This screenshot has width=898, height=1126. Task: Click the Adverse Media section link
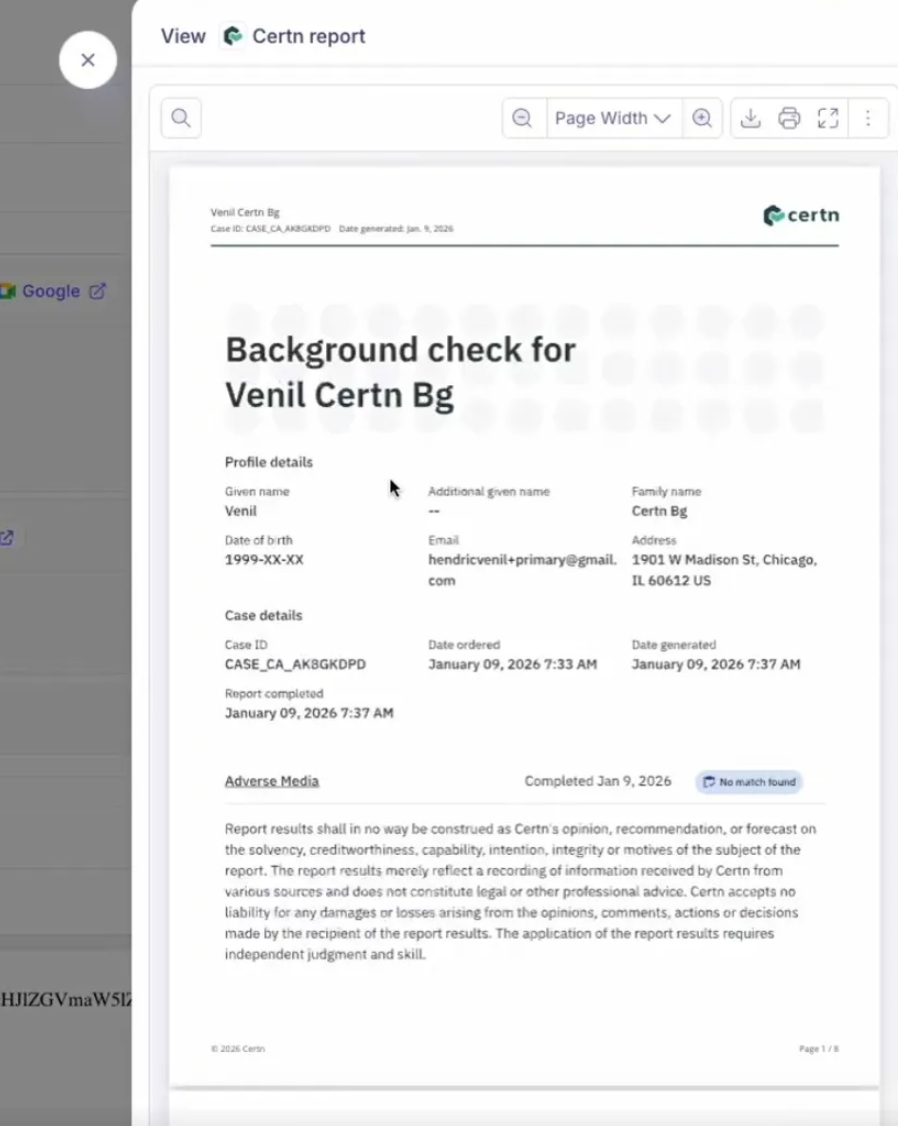272,781
